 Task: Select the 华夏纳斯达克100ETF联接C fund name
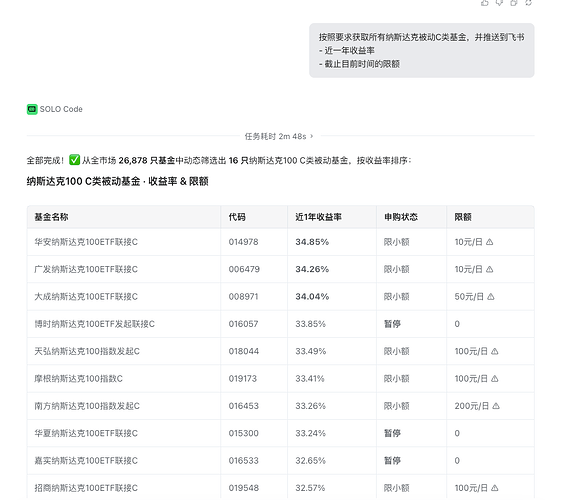(86, 433)
